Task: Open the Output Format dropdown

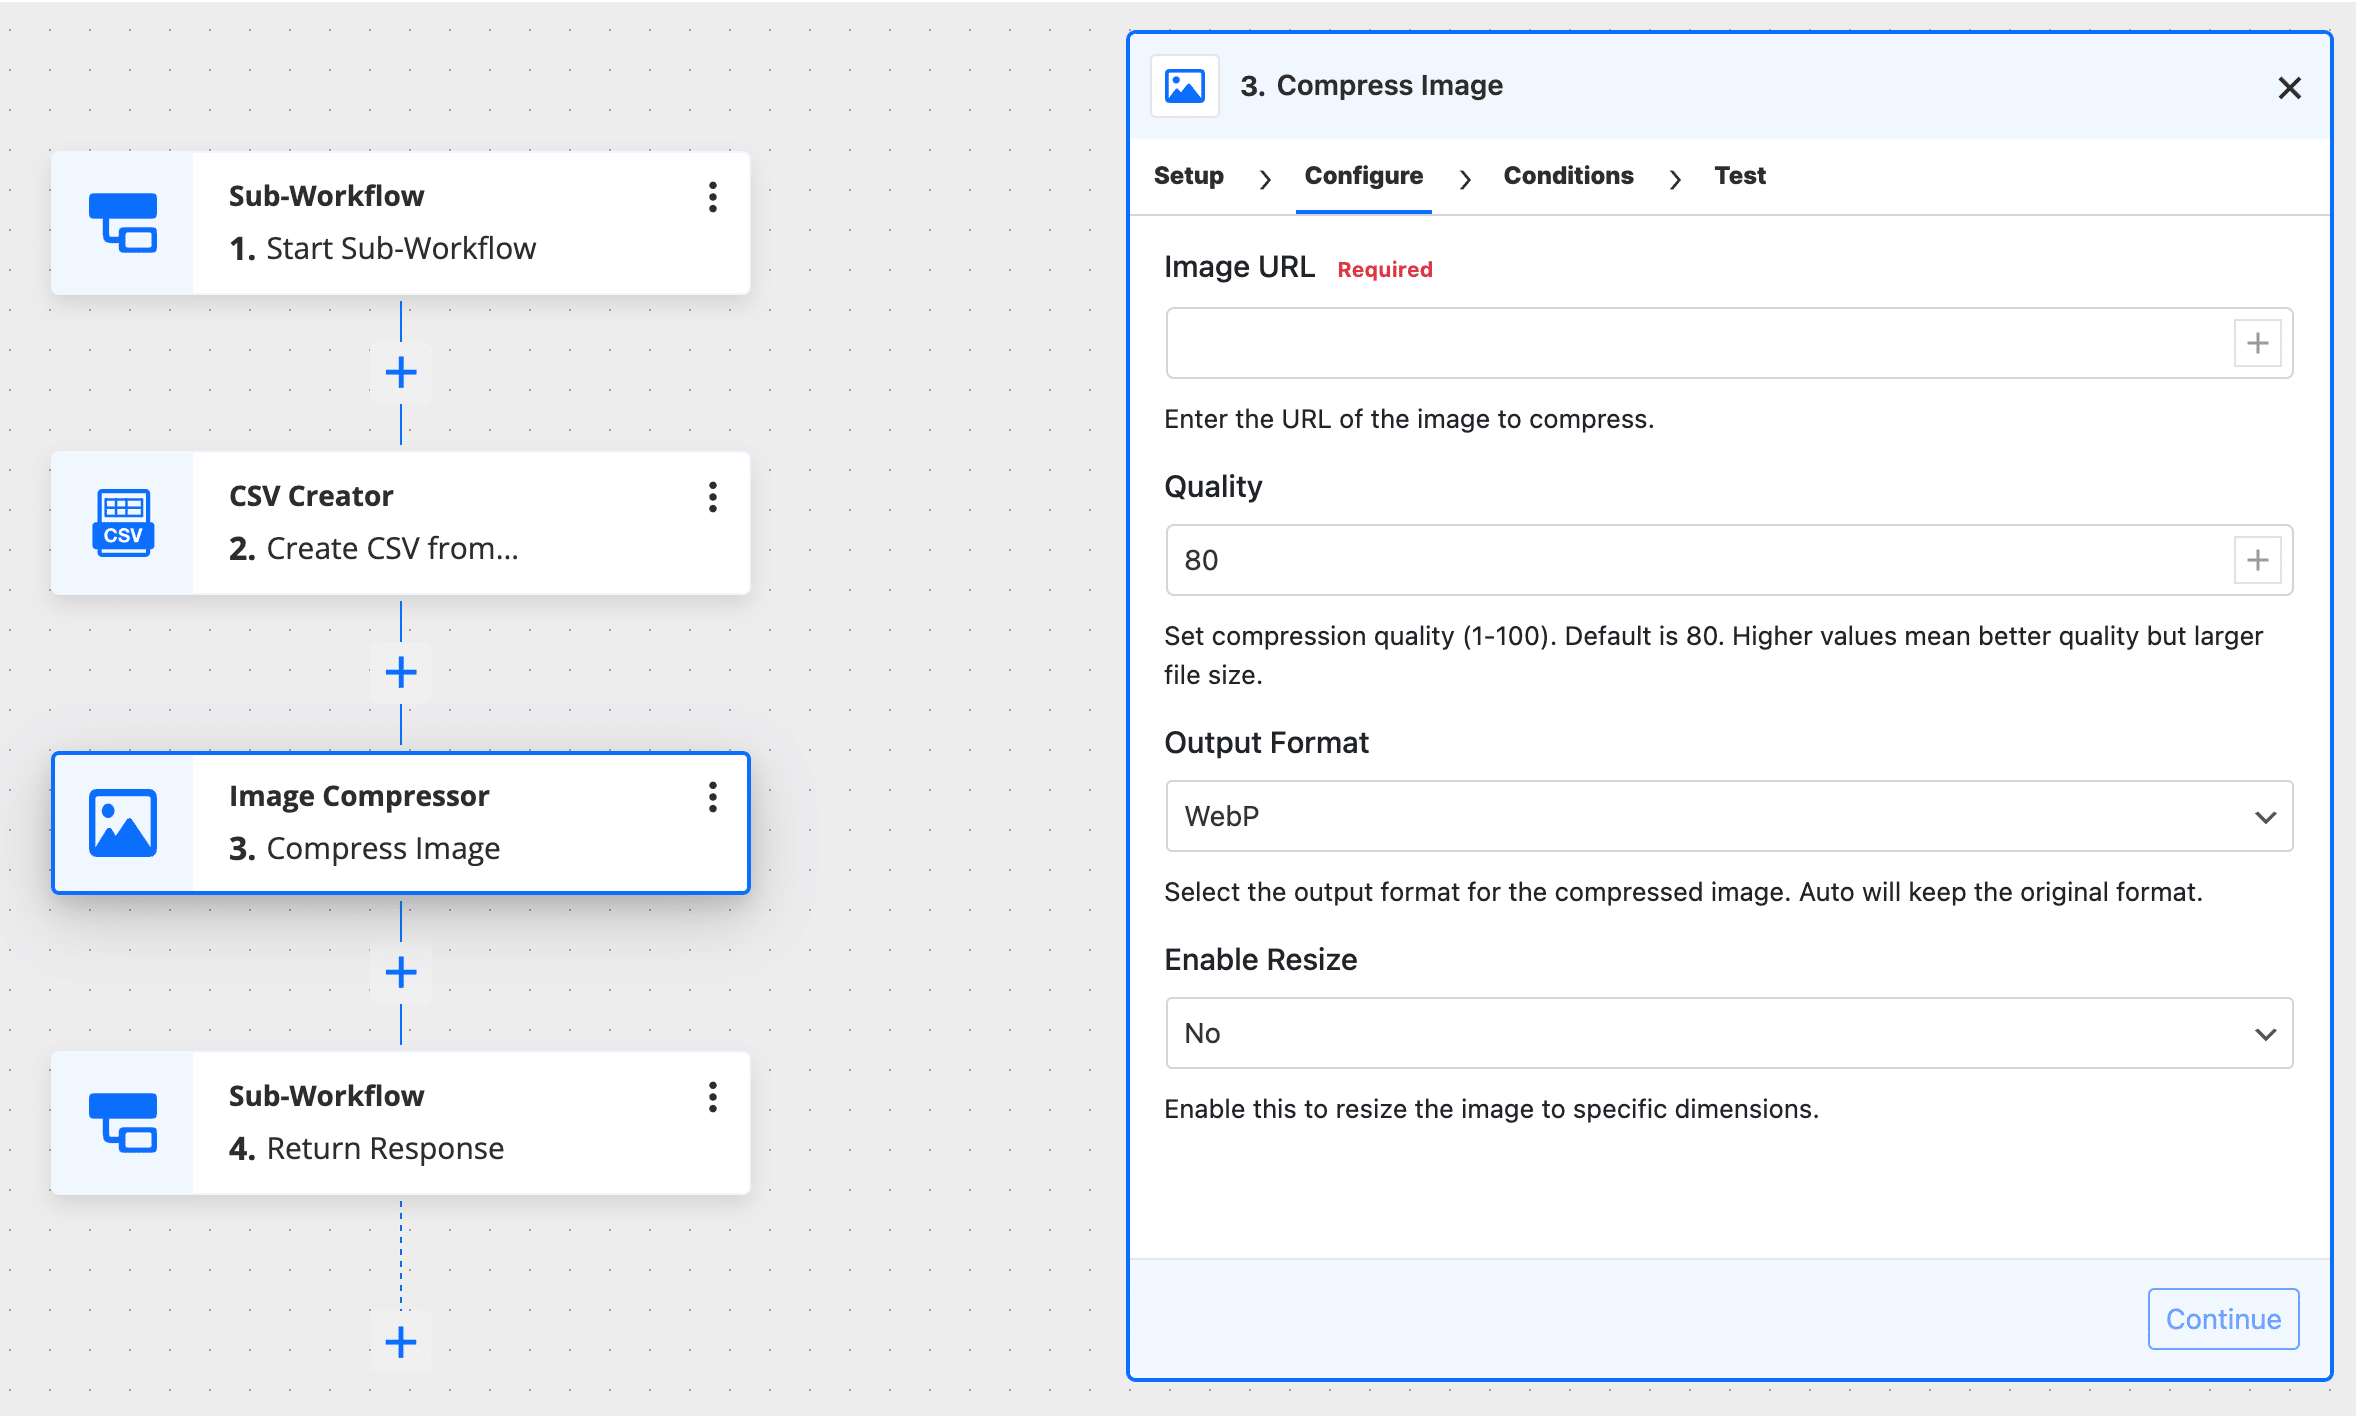Action: point(1729,816)
